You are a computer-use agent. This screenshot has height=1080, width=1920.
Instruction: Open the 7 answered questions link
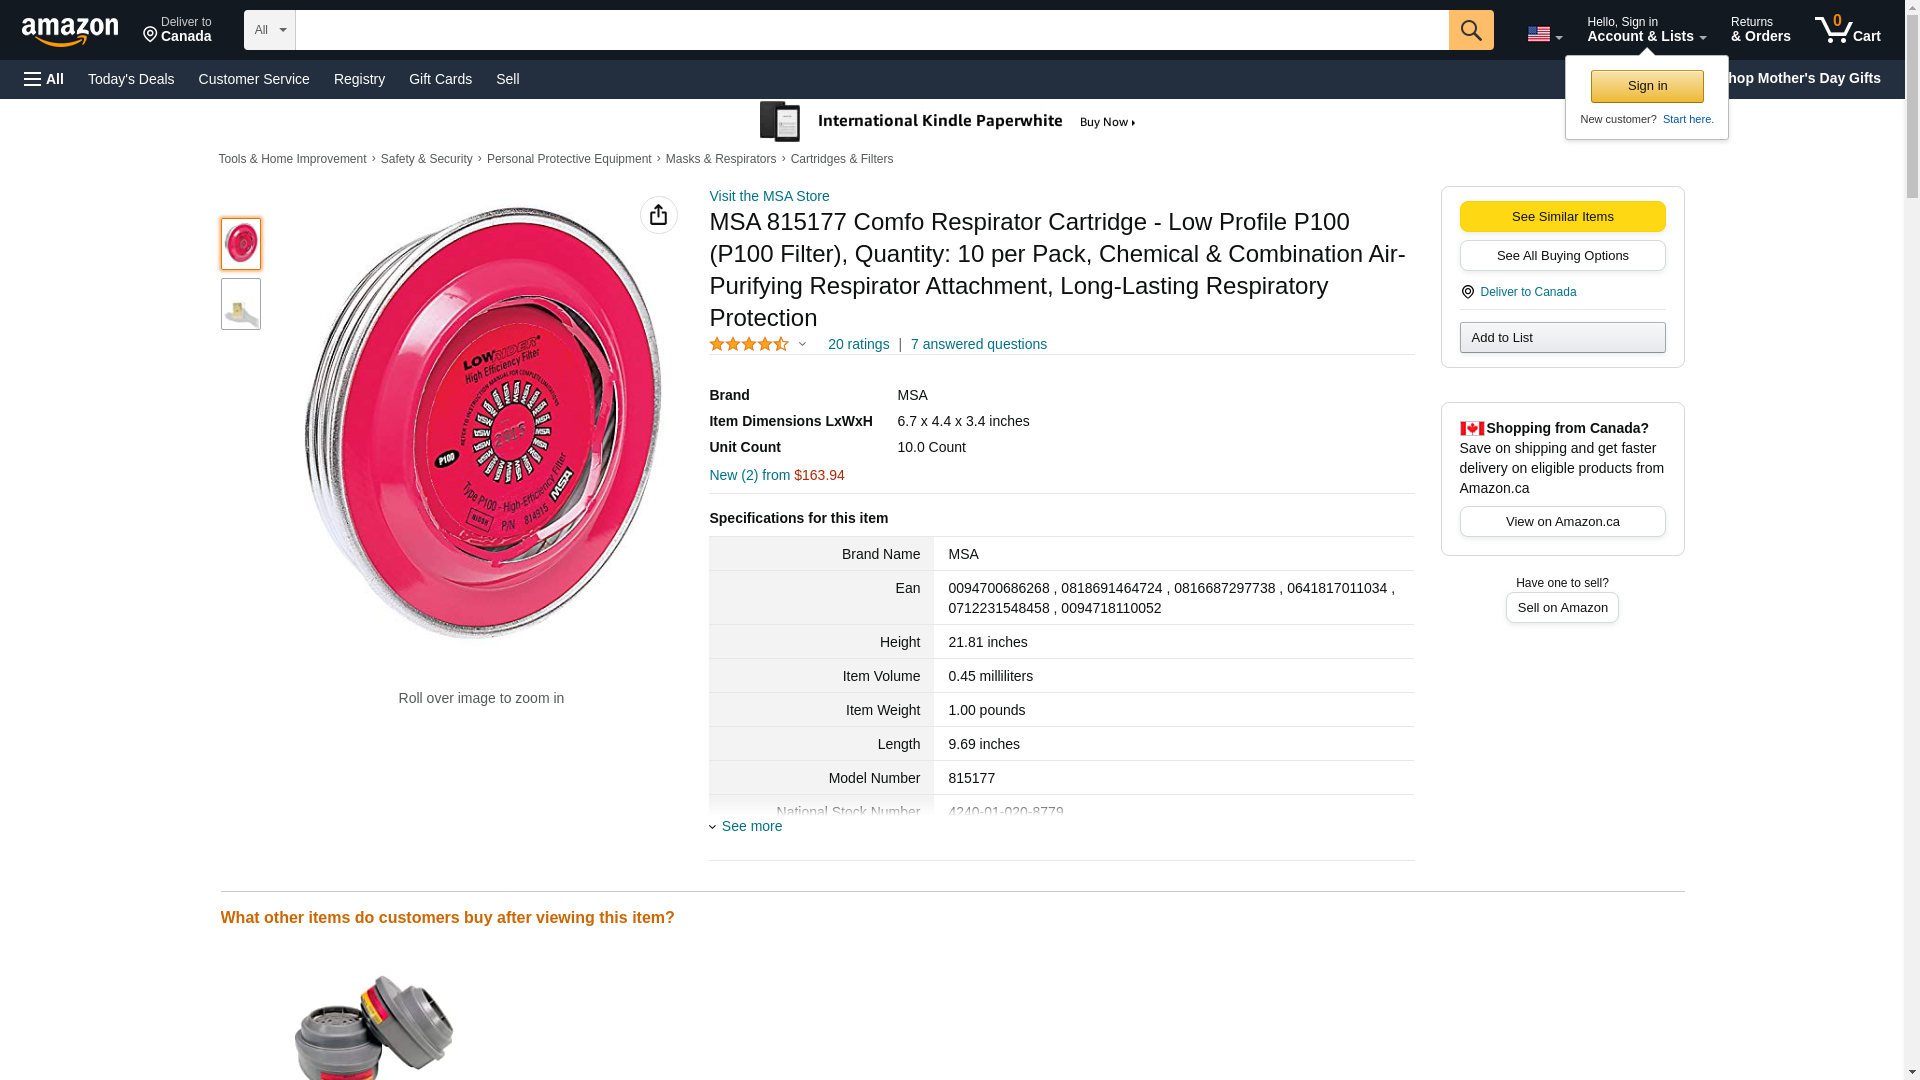point(978,344)
